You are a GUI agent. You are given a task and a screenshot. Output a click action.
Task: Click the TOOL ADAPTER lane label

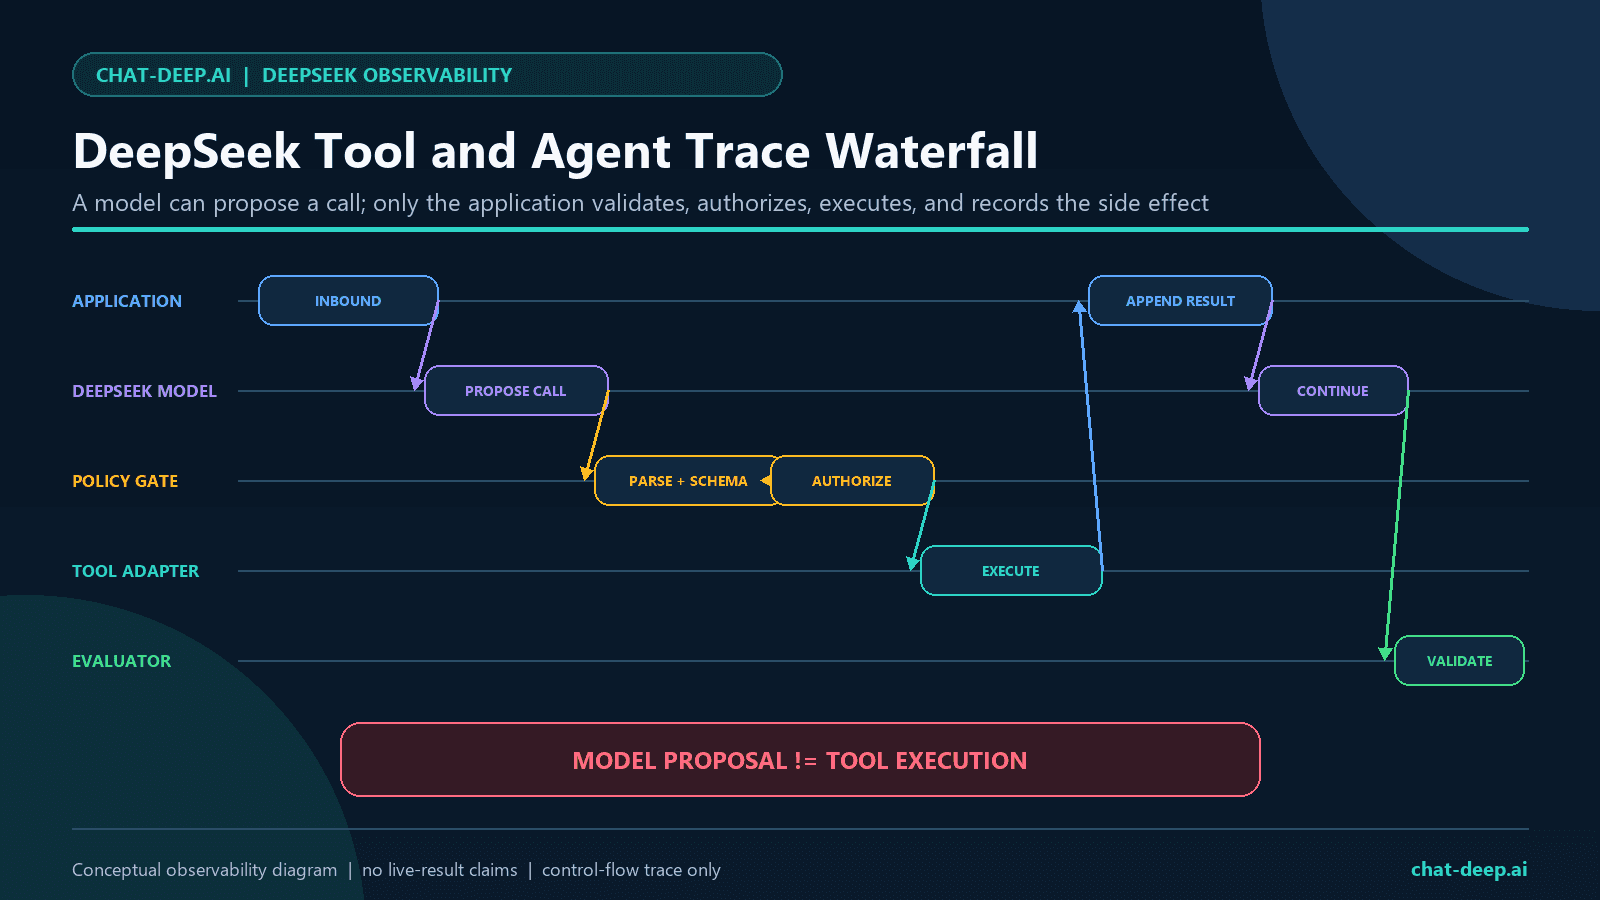(x=135, y=571)
